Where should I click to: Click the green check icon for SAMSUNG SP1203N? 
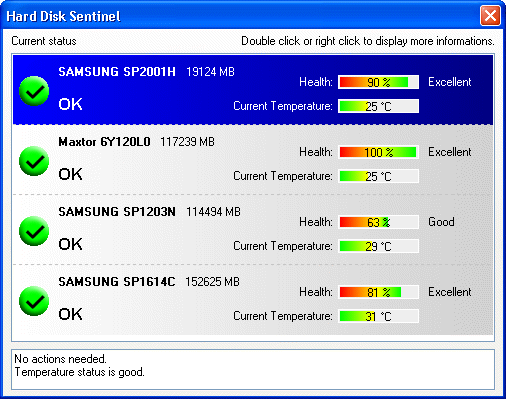tap(34, 231)
